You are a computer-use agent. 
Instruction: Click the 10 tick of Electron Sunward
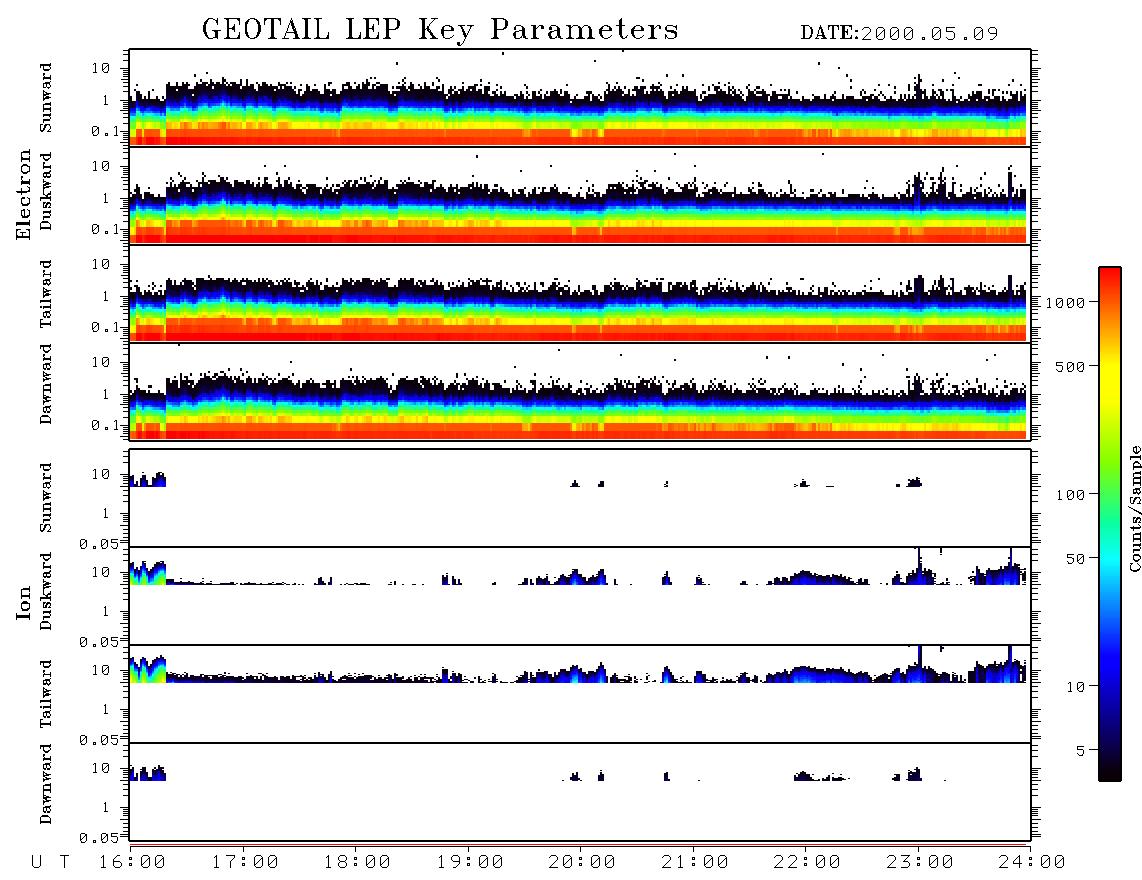pyautogui.click(x=101, y=68)
